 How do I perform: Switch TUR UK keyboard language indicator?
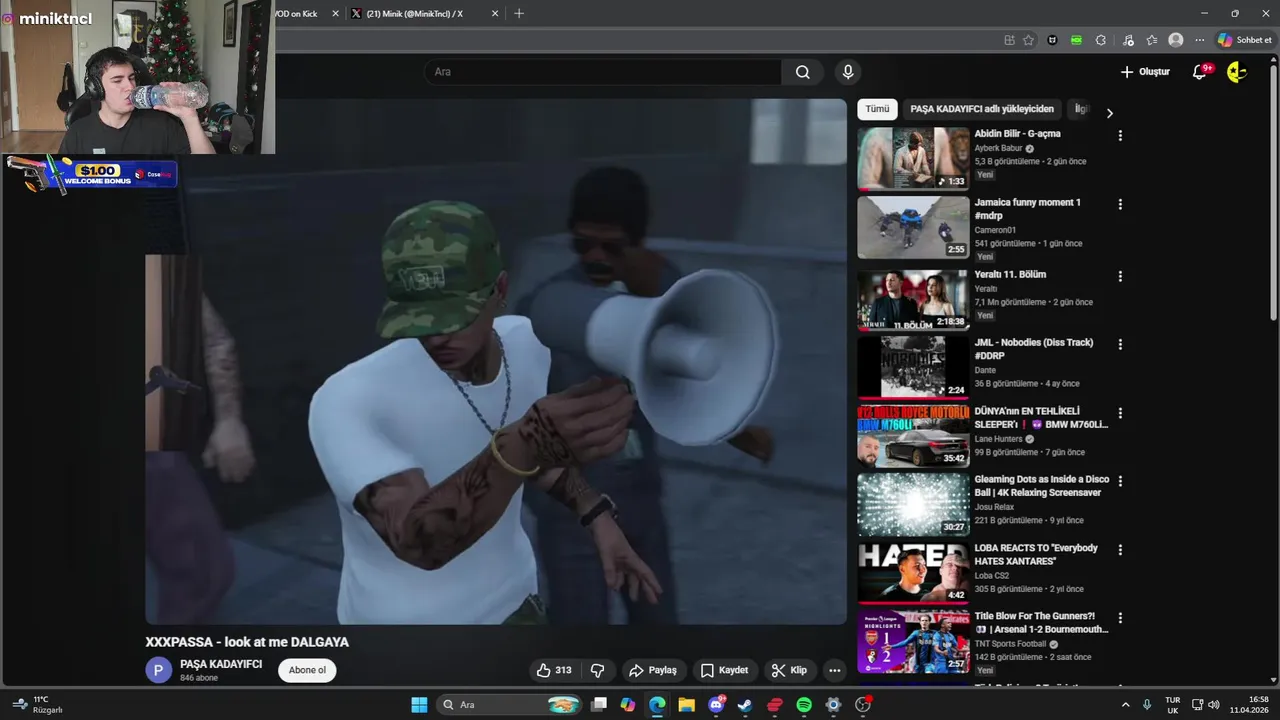(x=1173, y=705)
